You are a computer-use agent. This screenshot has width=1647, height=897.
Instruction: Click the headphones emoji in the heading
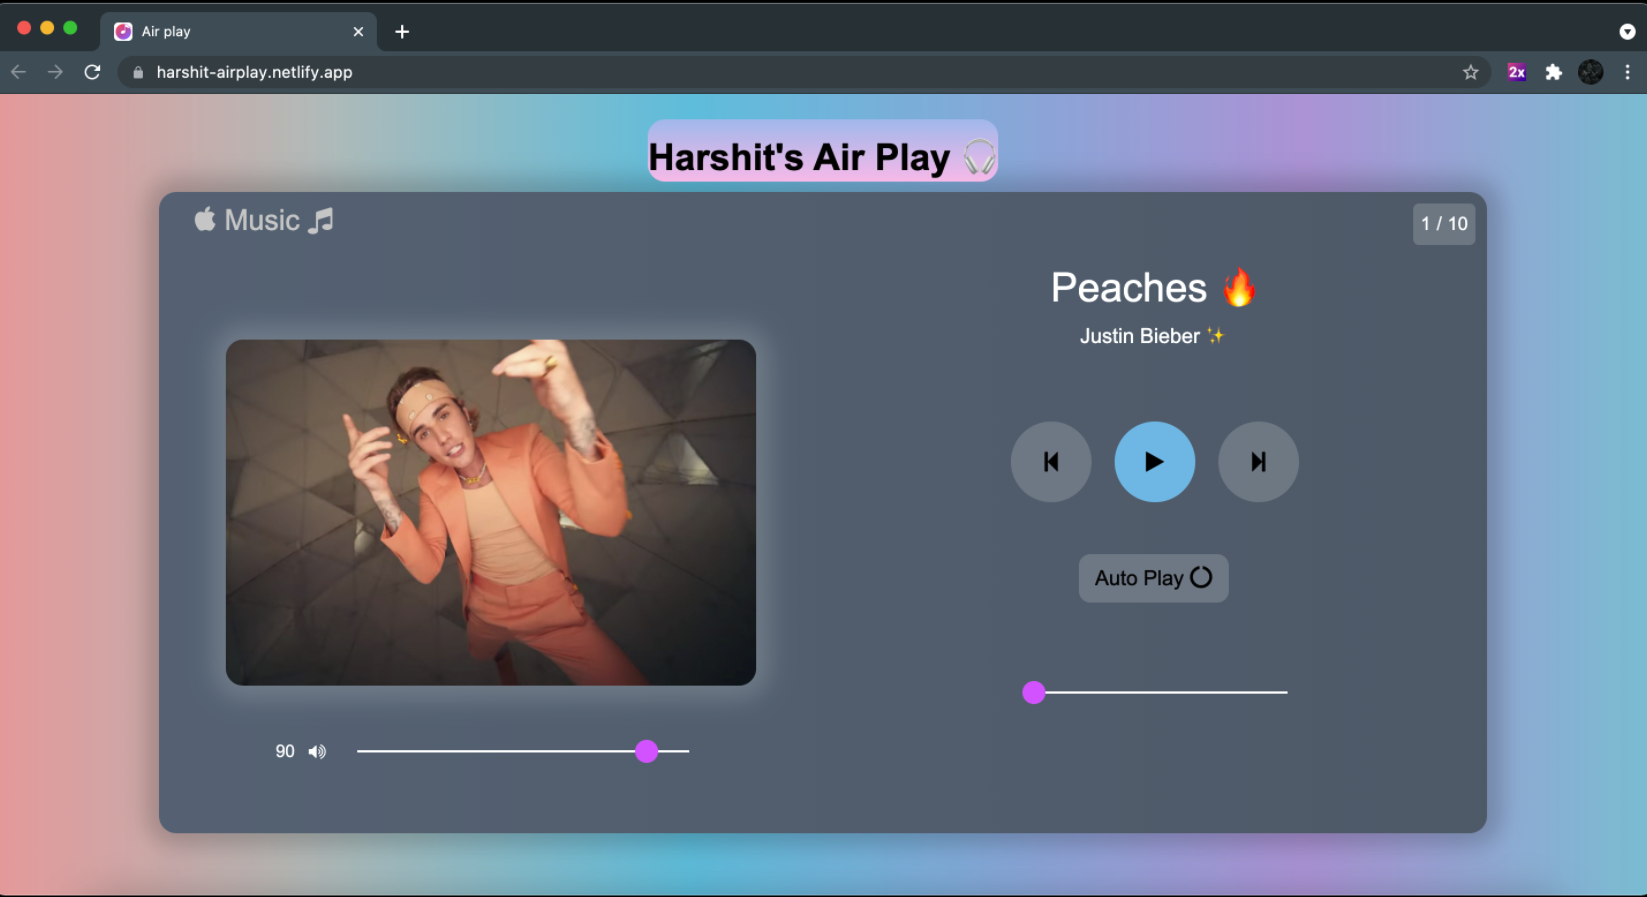coord(980,157)
